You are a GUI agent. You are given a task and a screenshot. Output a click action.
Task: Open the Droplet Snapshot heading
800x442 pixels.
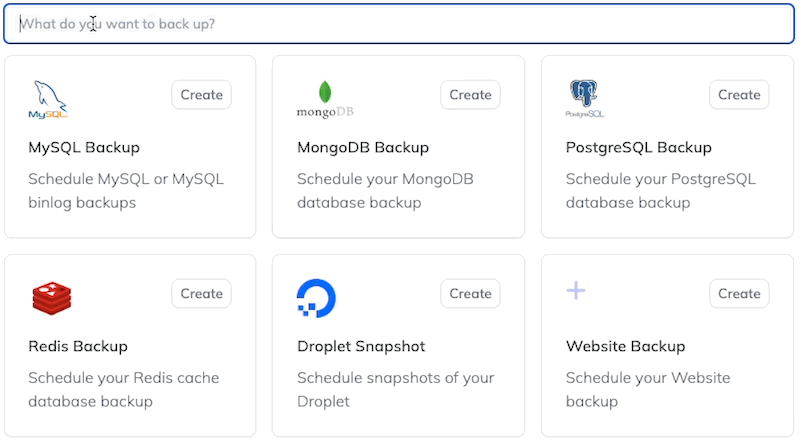tap(361, 347)
